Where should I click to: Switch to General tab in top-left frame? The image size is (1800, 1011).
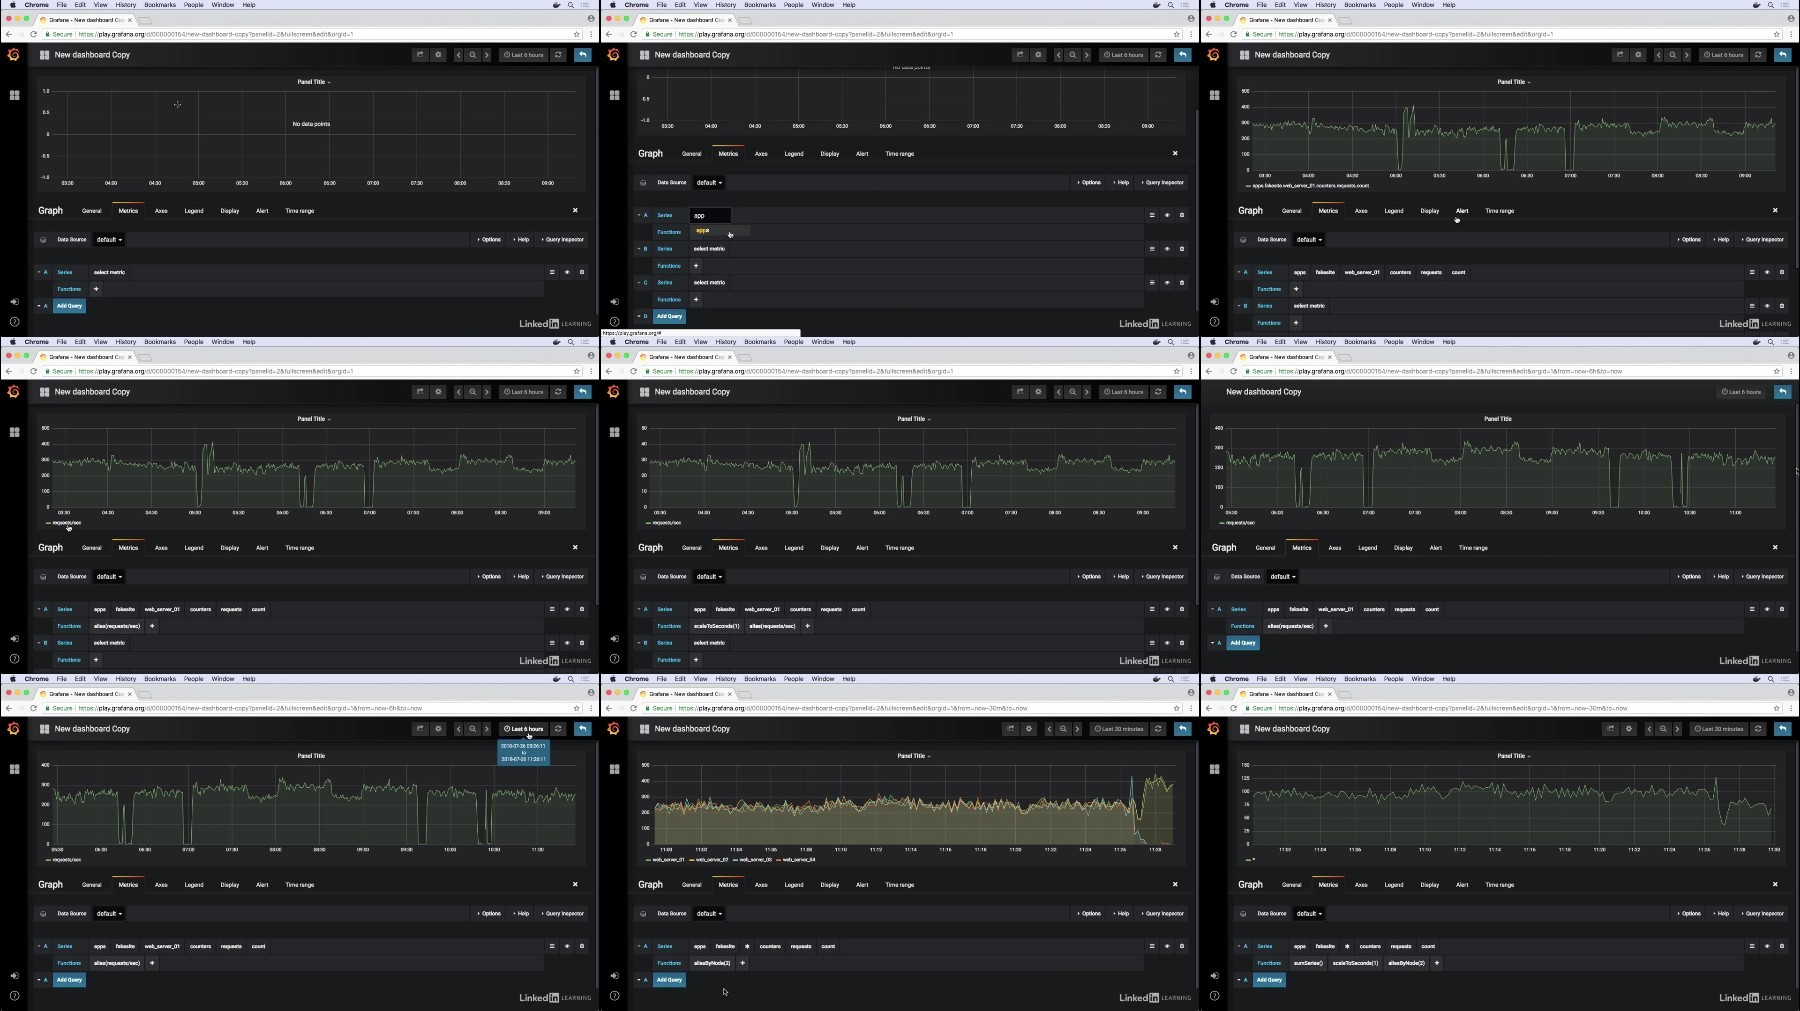pyautogui.click(x=91, y=211)
